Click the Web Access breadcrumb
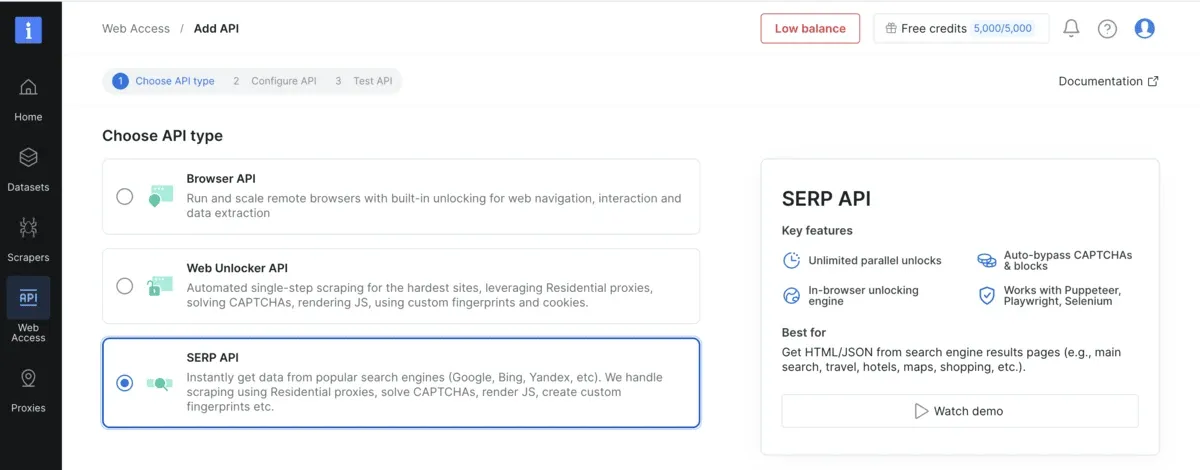The image size is (1200, 470). [136, 28]
